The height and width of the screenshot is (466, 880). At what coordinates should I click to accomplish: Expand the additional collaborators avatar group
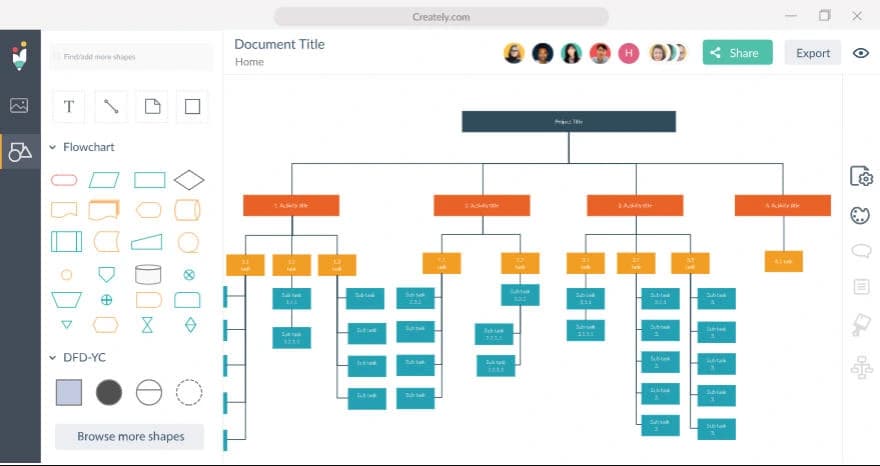(667, 53)
